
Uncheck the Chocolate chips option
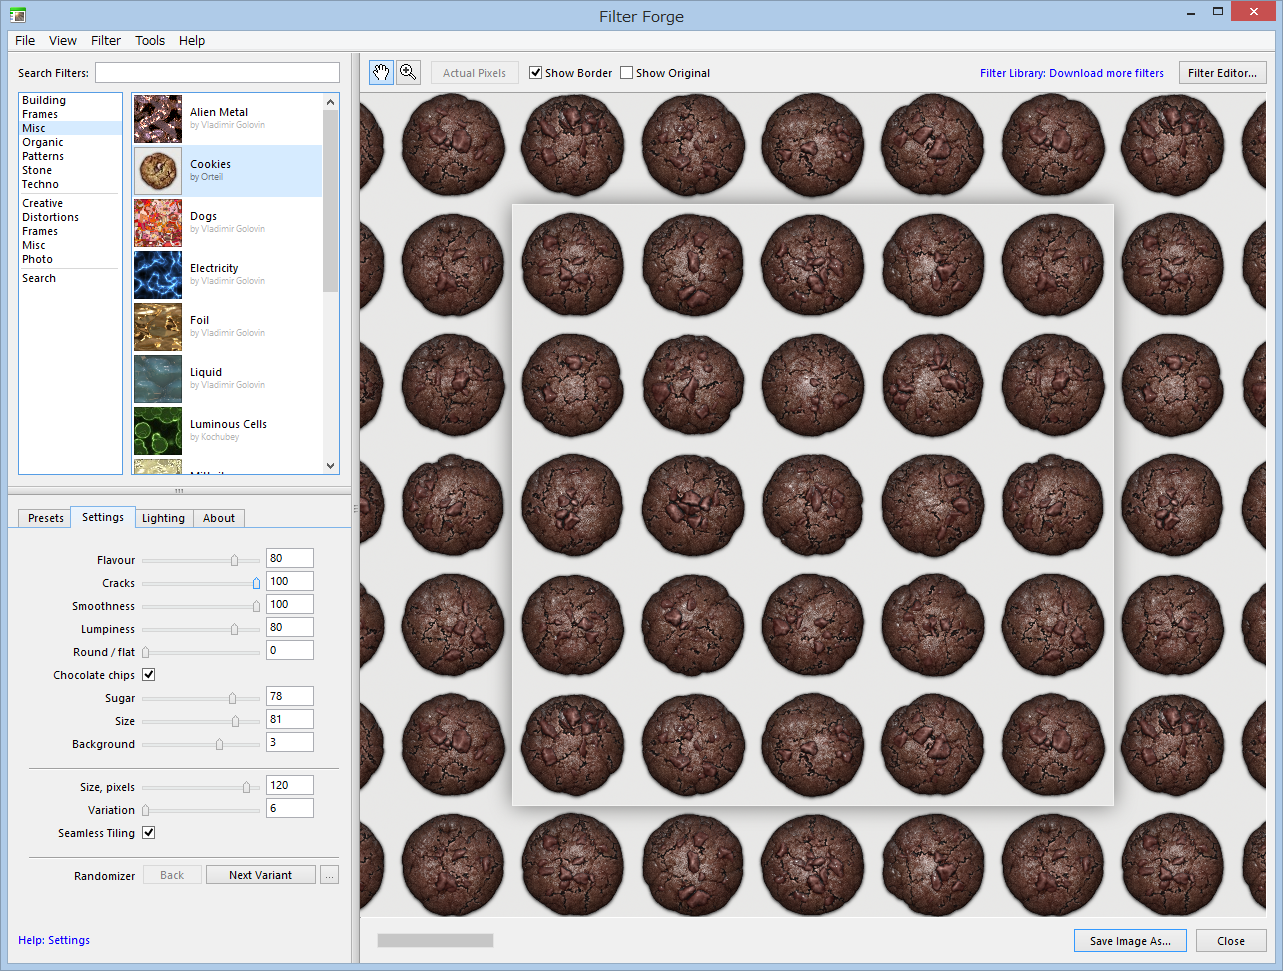tap(149, 675)
